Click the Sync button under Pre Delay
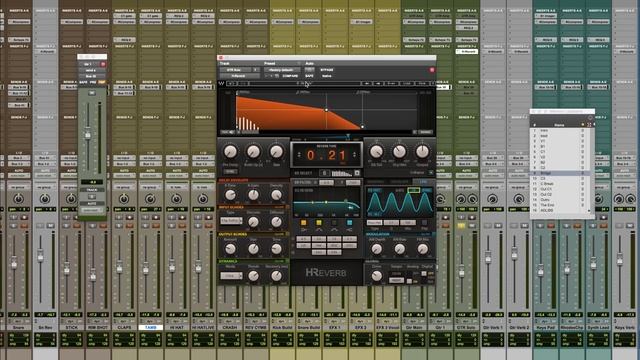This screenshot has height=360, width=640. (x=230, y=171)
